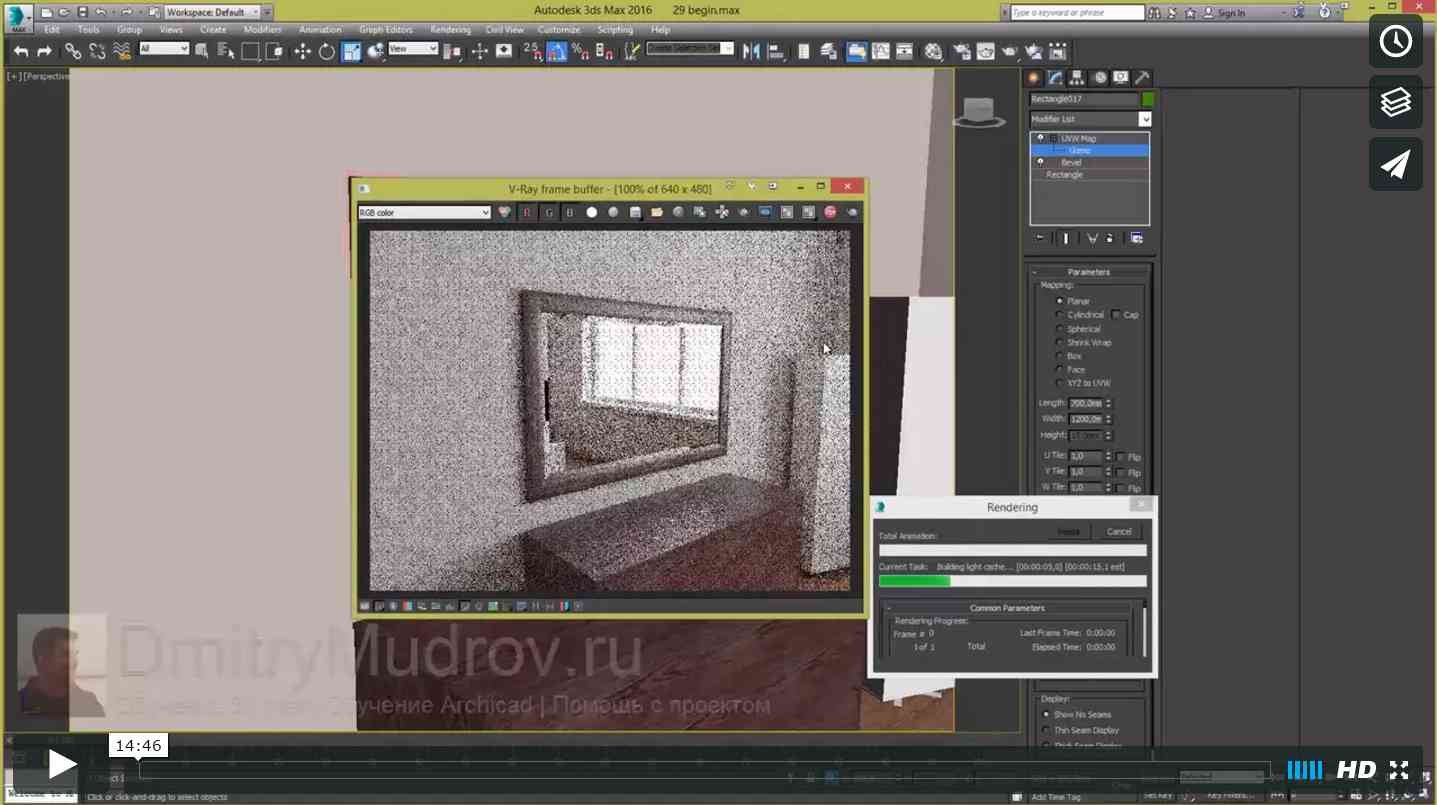Open the Material Editor from toolbar
Viewport: 1437px width, 805px height.
[933, 51]
